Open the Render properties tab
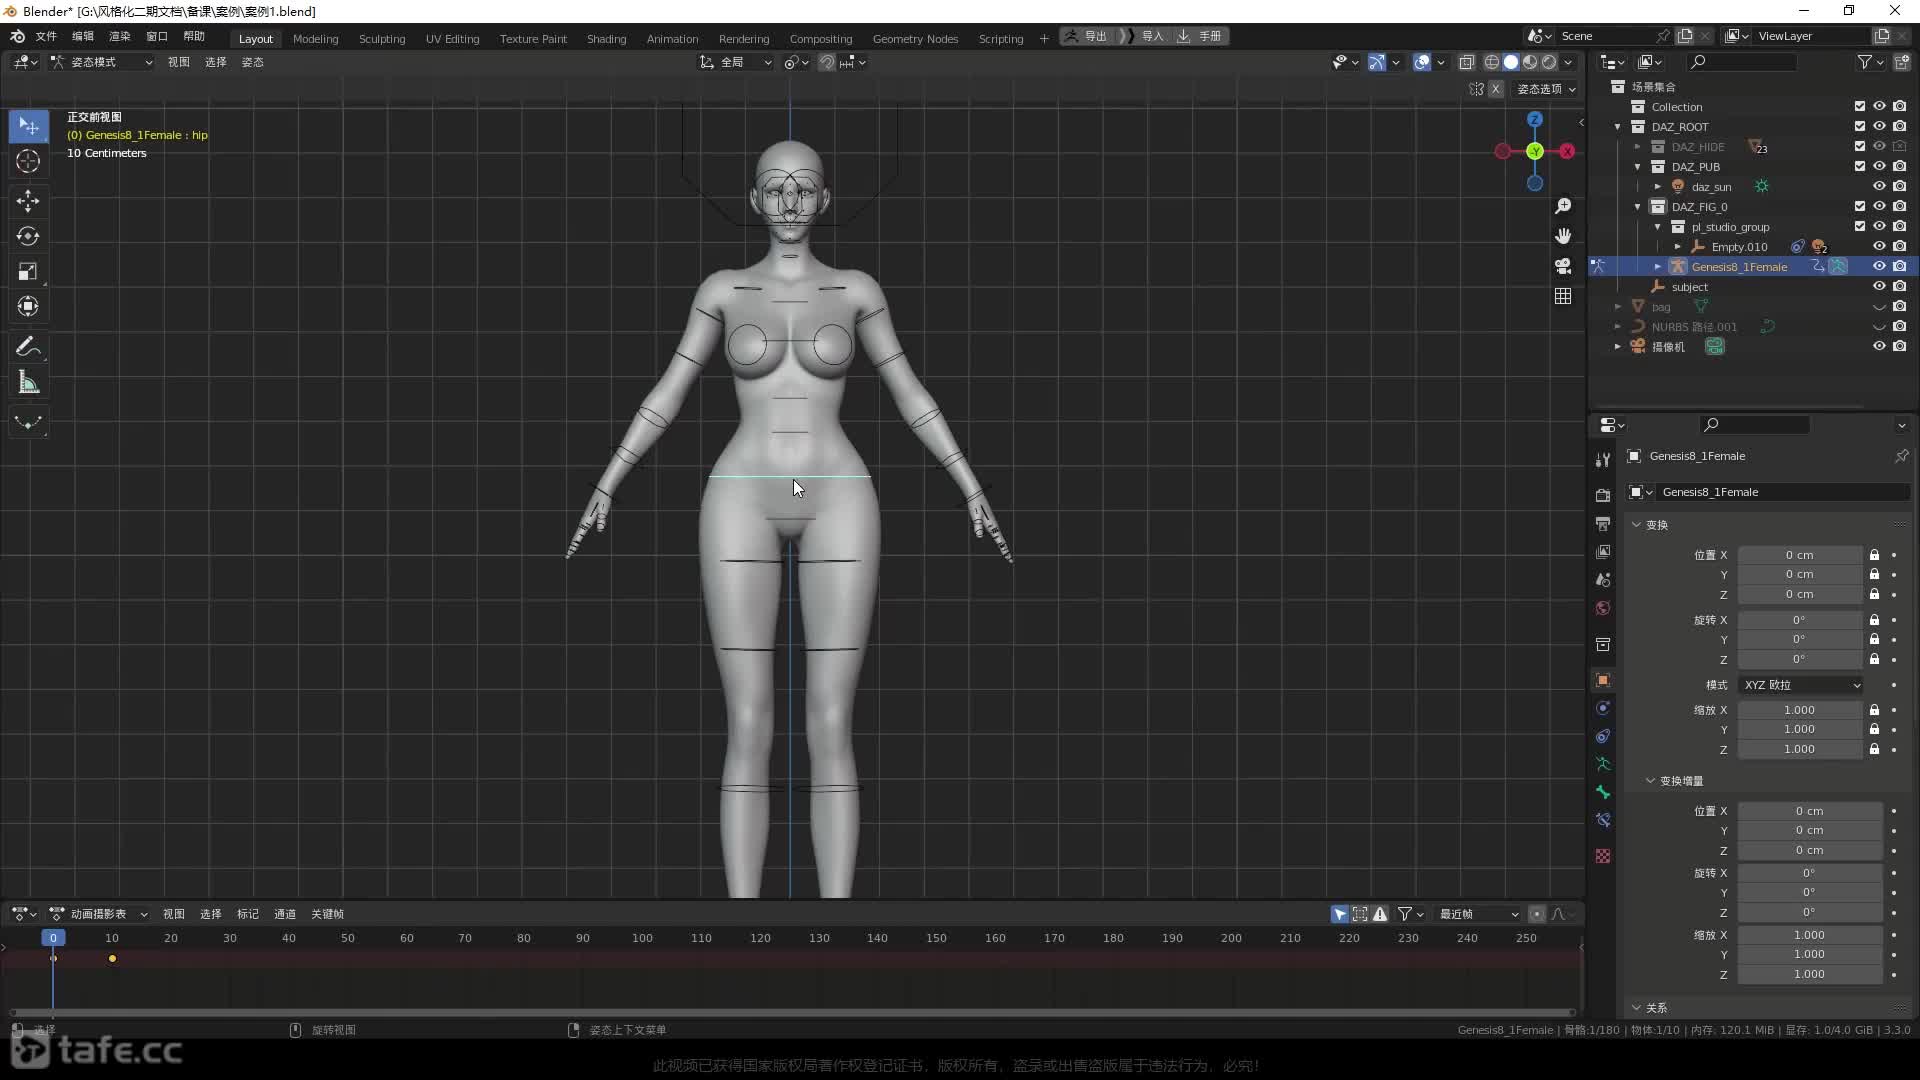The width and height of the screenshot is (1920, 1080). [1603, 496]
